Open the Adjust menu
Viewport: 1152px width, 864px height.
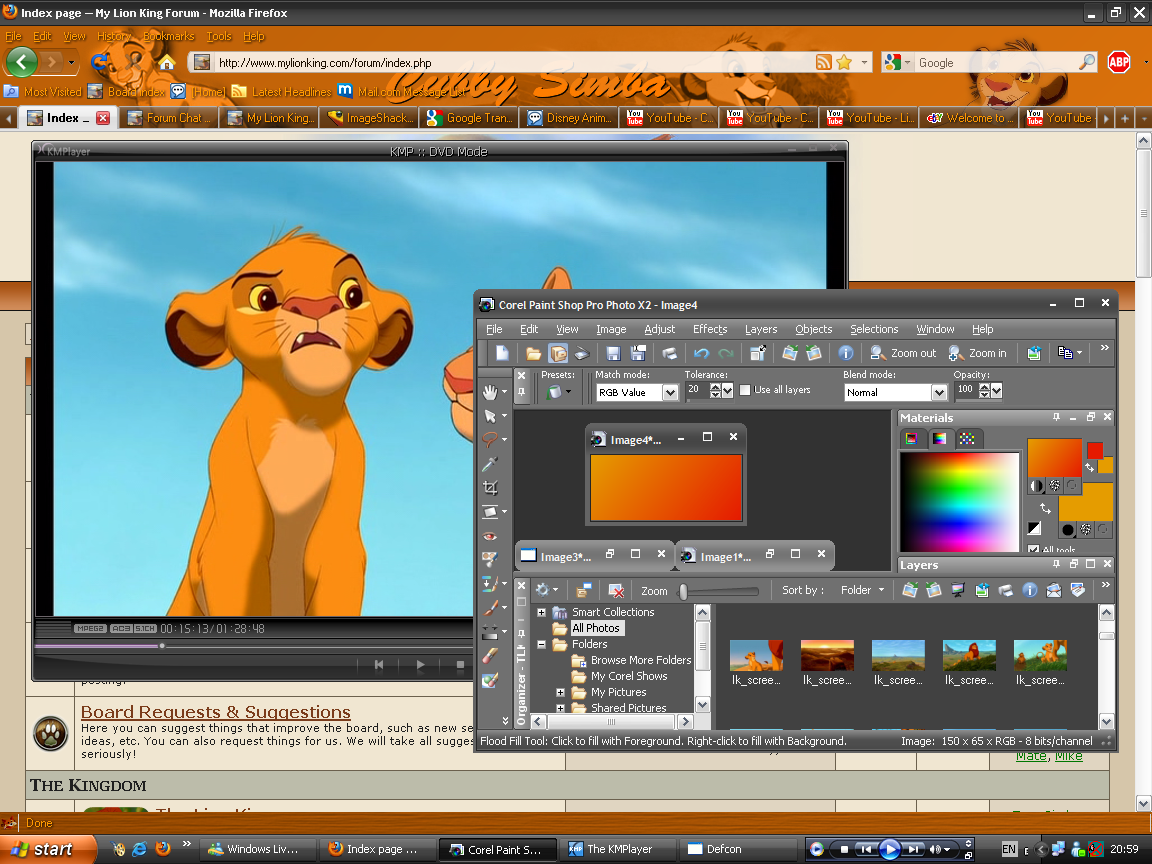(659, 329)
